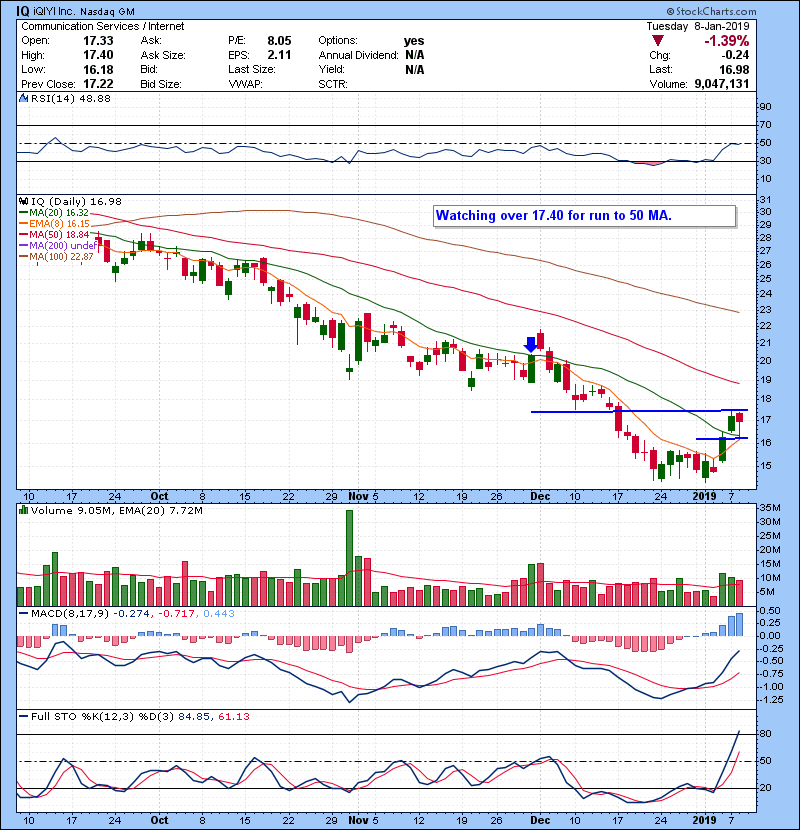This screenshot has width=800, height=830.
Task: Click the SCTR label
Action: point(333,84)
